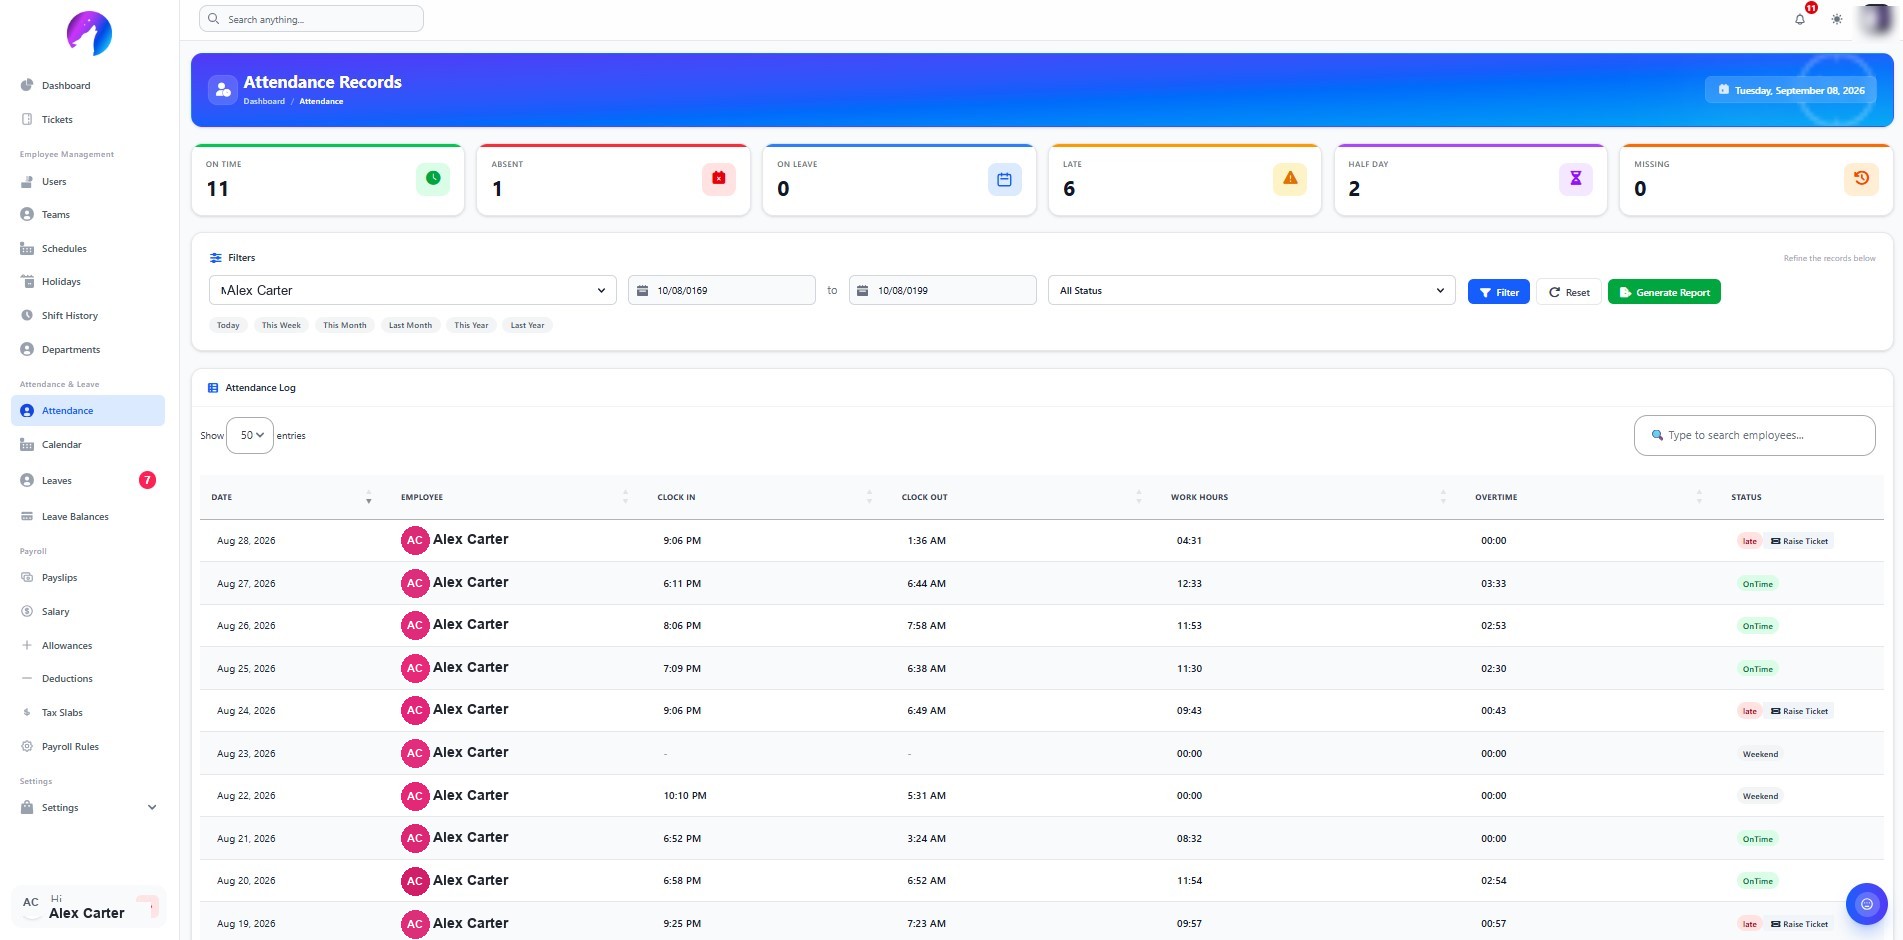Open Users in the sidebar

point(88,182)
